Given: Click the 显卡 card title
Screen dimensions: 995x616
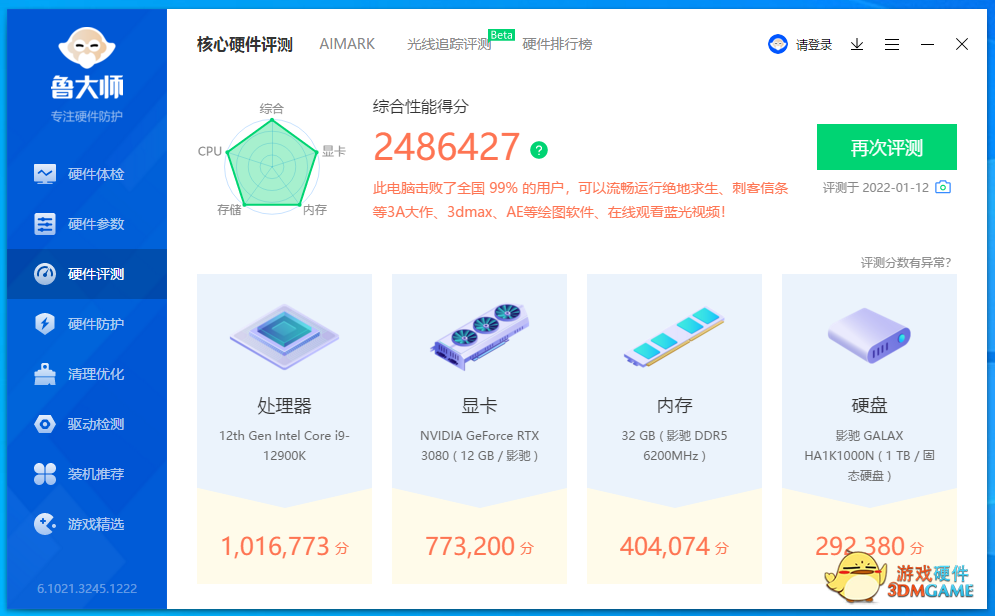Looking at the screenshot, I should click(x=480, y=405).
